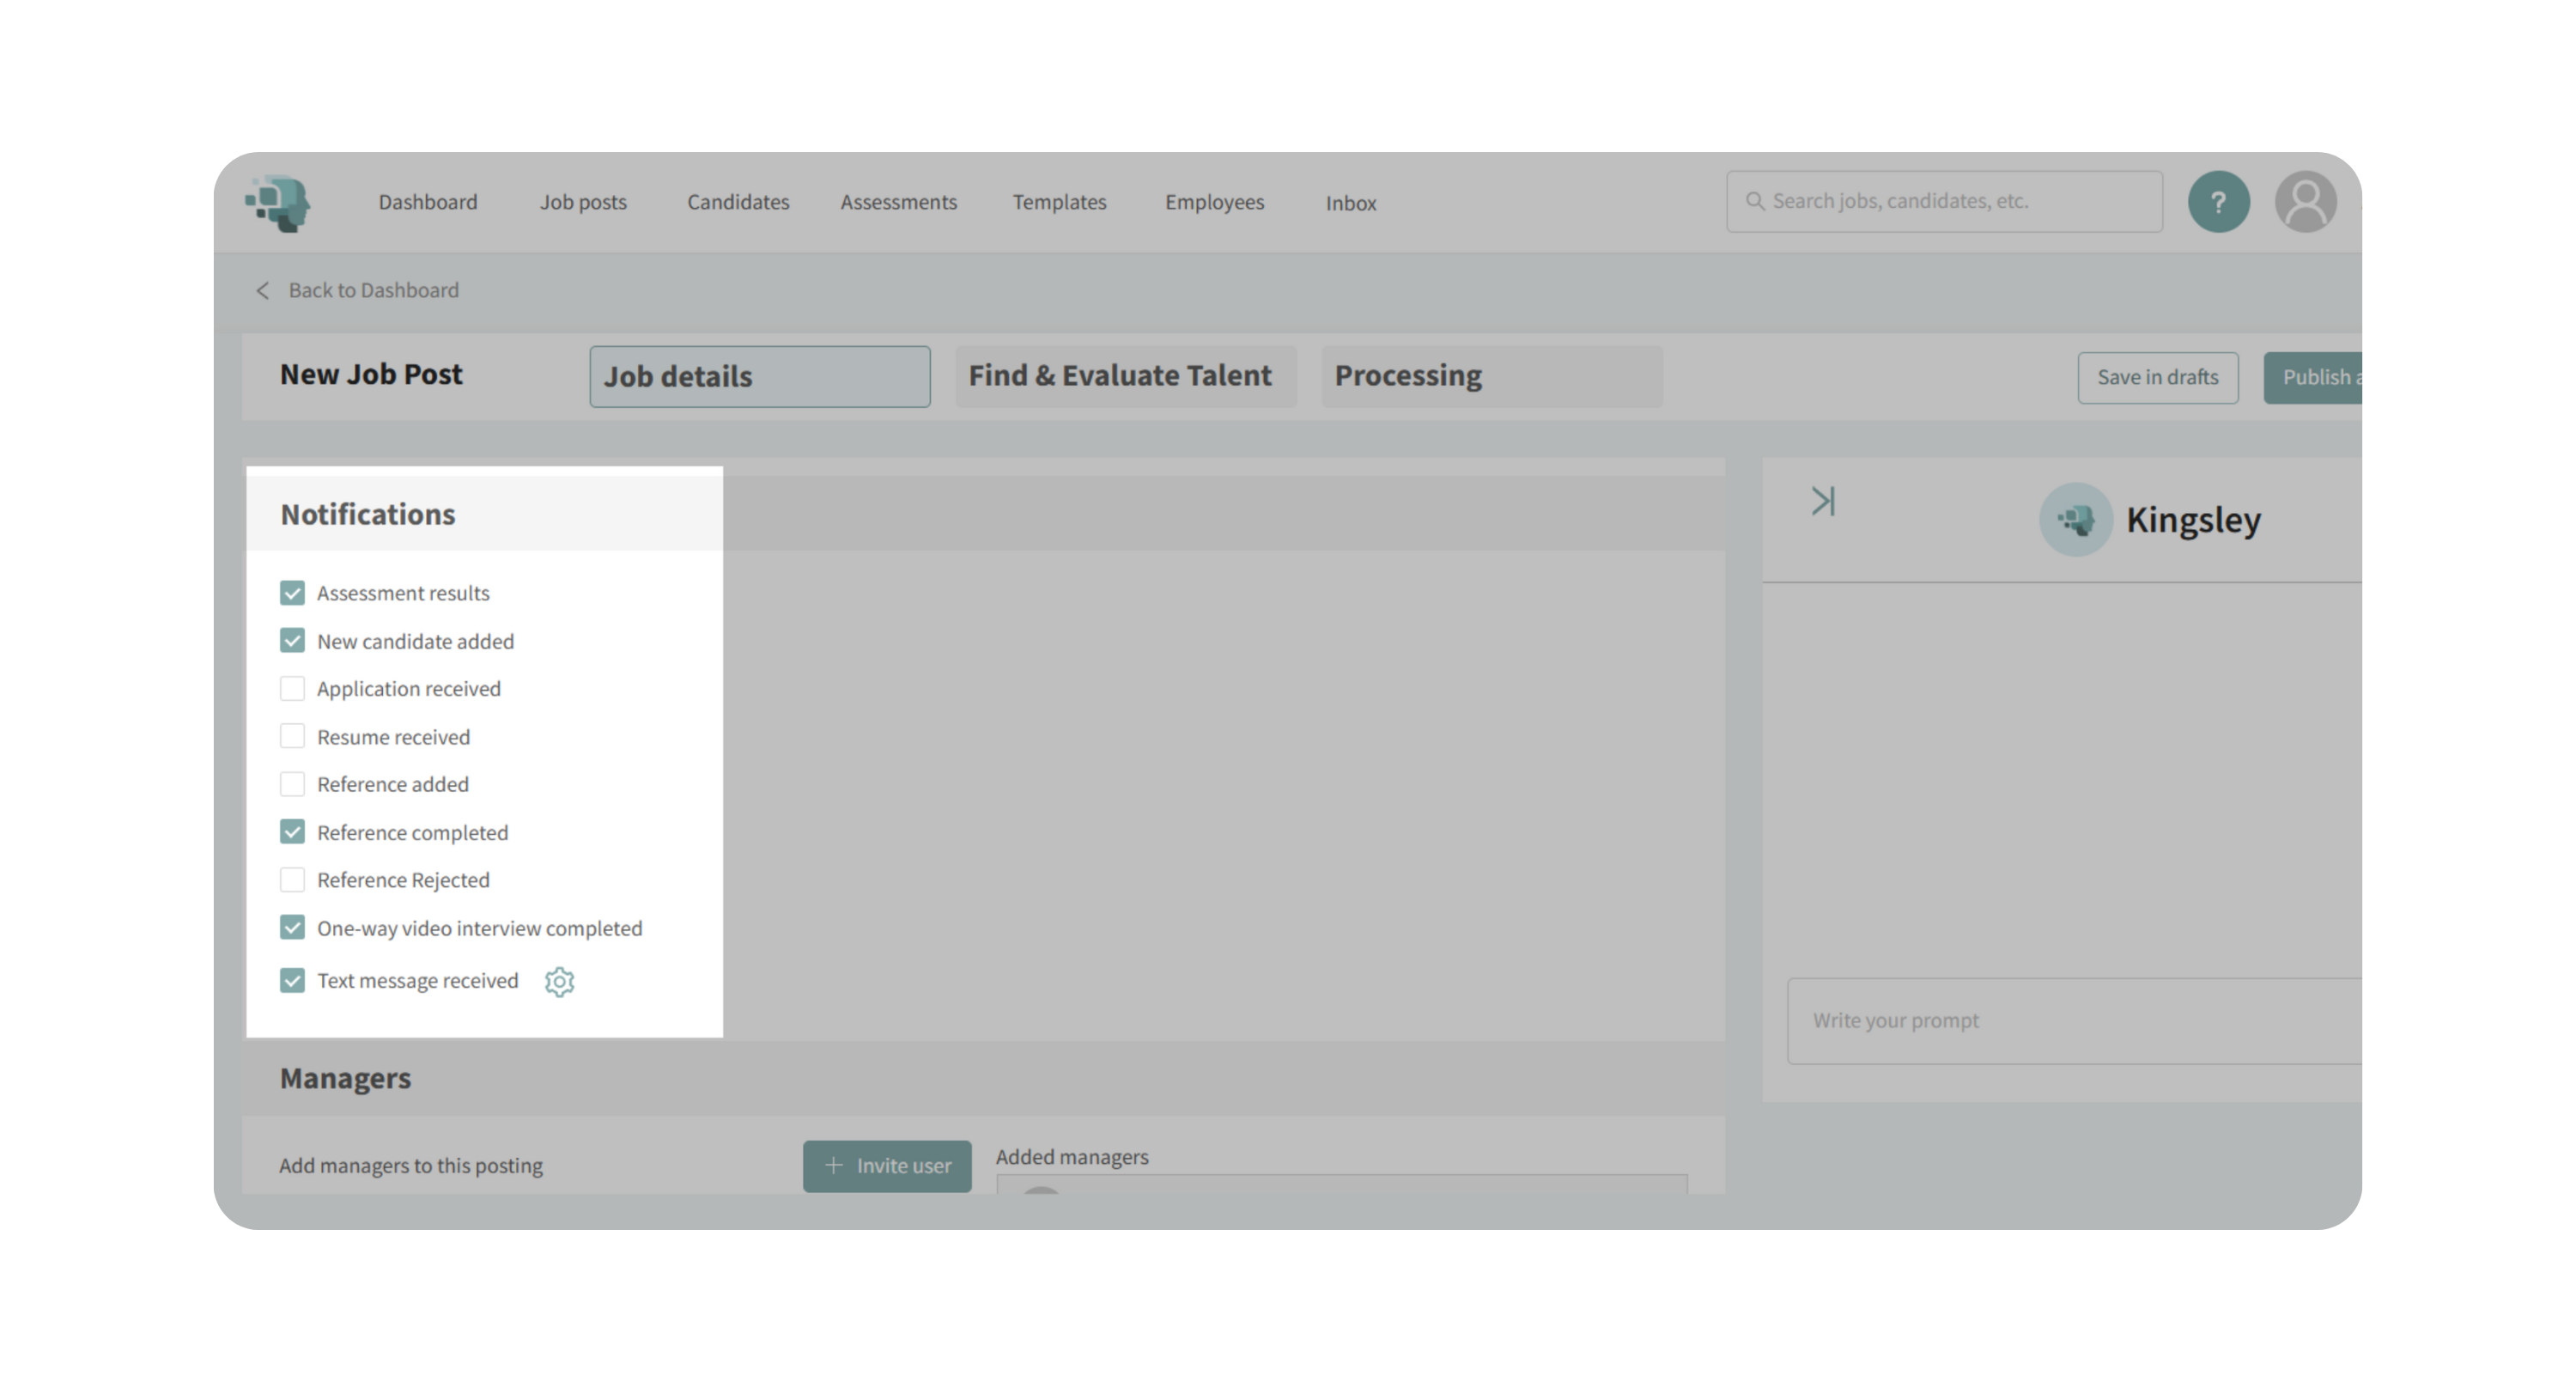Enable the Reference Rejected notification
The image size is (2576, 1382).
click(x=292, y=880)
